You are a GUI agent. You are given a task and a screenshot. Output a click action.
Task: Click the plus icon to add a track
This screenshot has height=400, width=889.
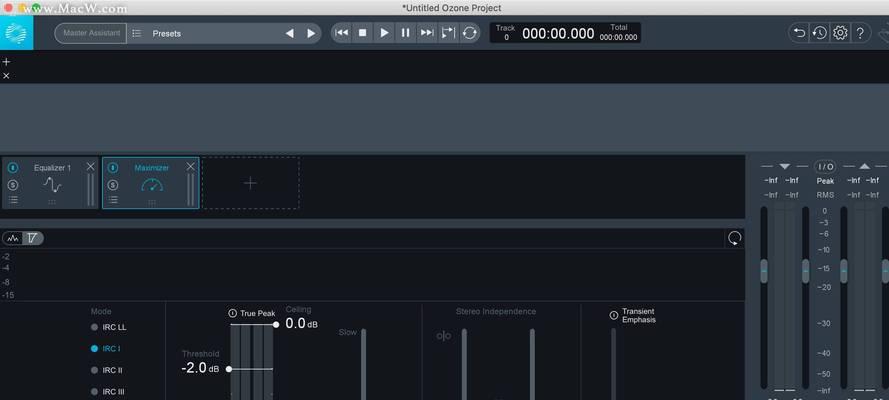click(6, 62)
